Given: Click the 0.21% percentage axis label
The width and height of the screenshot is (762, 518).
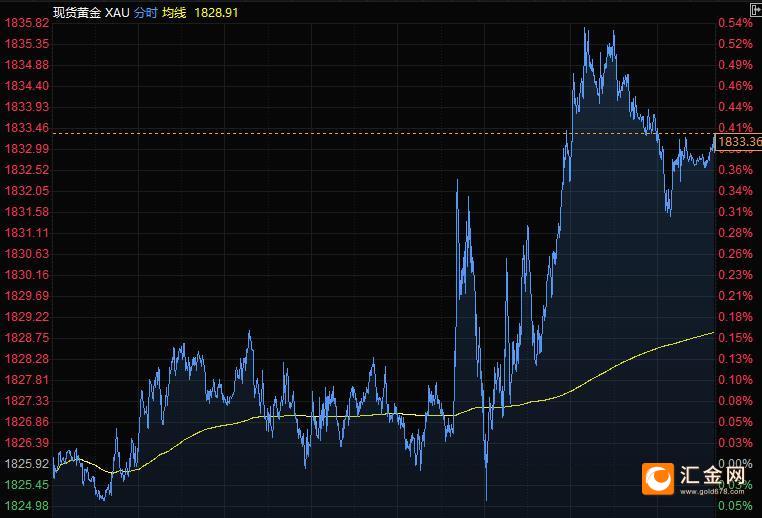Looking at the screenshot, I should [735, 295].
